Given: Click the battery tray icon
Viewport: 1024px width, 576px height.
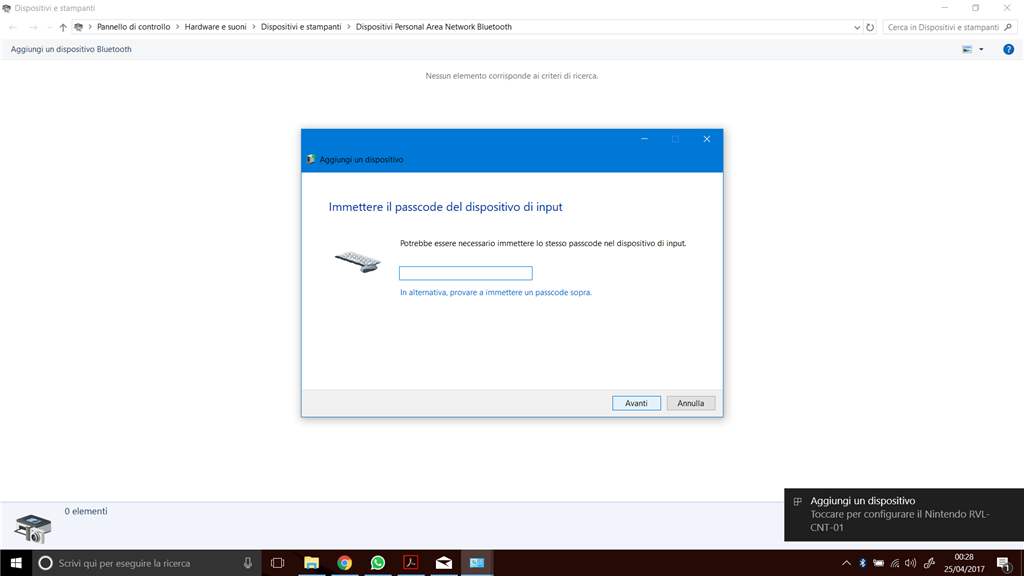Looking at the screenshot, I should (x=878, y=563).
